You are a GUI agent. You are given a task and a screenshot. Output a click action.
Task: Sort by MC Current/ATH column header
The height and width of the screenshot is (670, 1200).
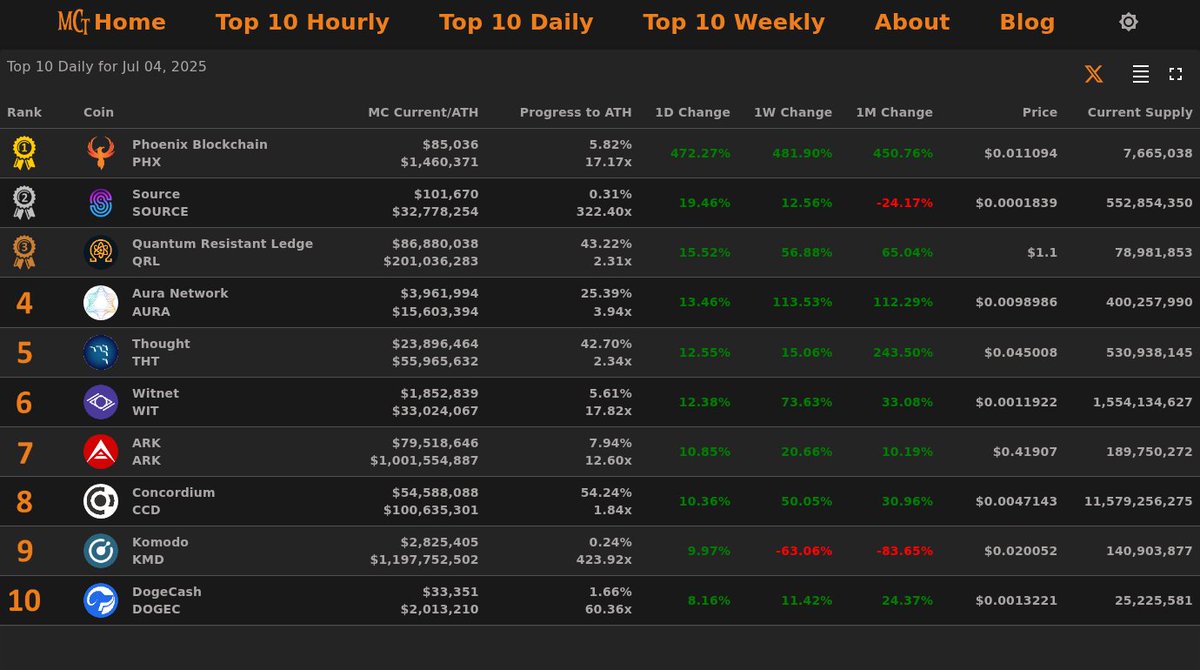click(423, 113)
